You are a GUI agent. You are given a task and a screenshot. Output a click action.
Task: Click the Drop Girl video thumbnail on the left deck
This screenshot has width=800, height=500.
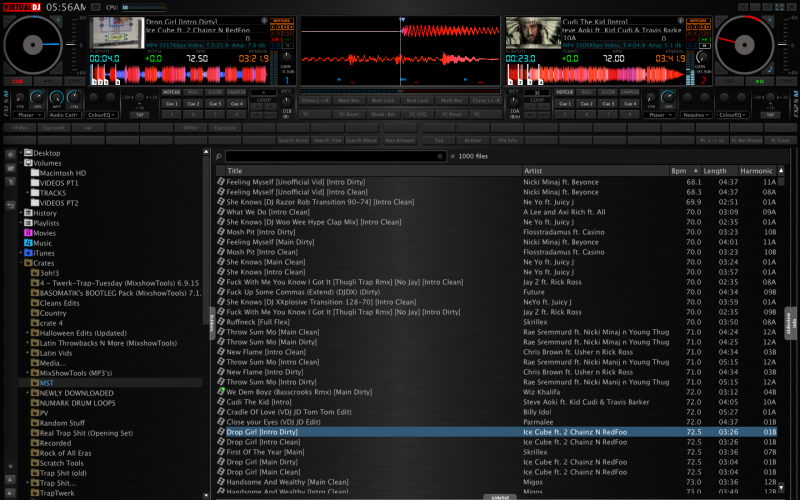point(117,33)
